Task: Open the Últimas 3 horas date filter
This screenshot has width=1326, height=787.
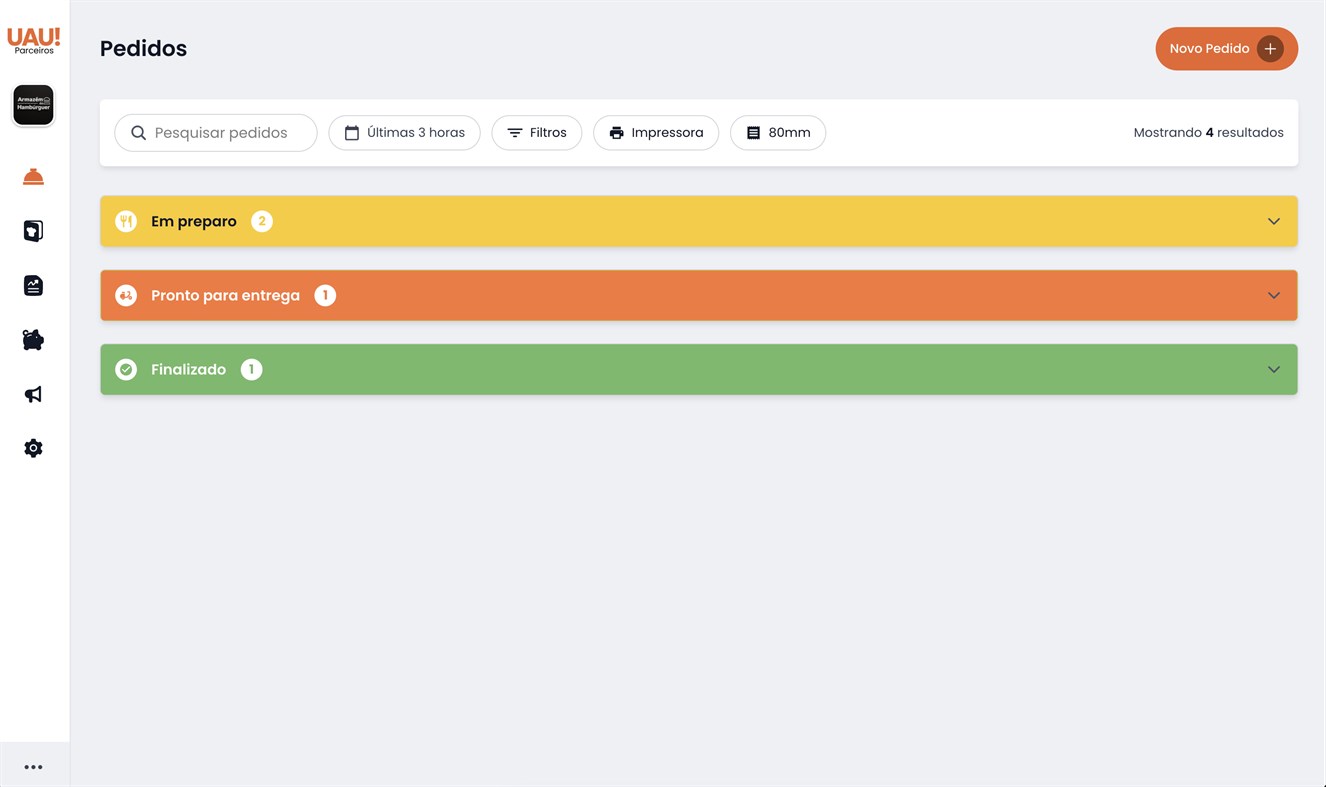Action: tap(404, 133)
